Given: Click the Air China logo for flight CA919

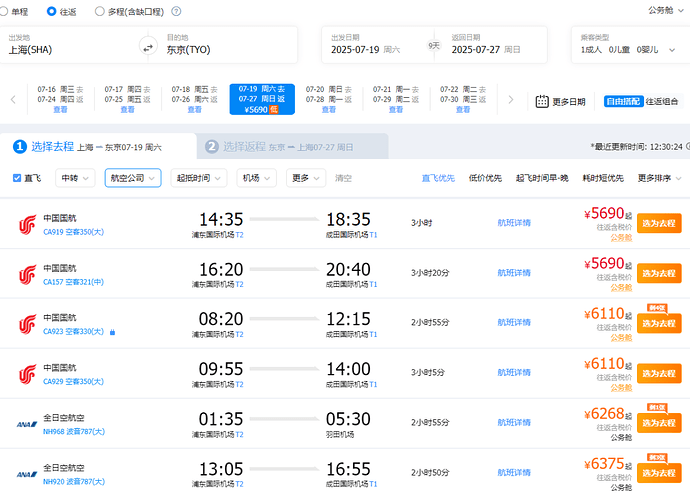Looking at the screenshot, I should (27, 225).
